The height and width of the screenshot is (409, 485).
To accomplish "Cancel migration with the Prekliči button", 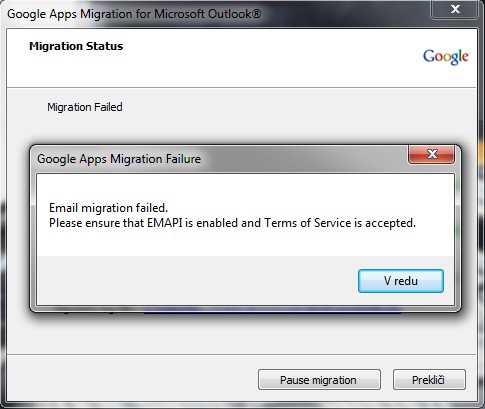I will (429, 380).
